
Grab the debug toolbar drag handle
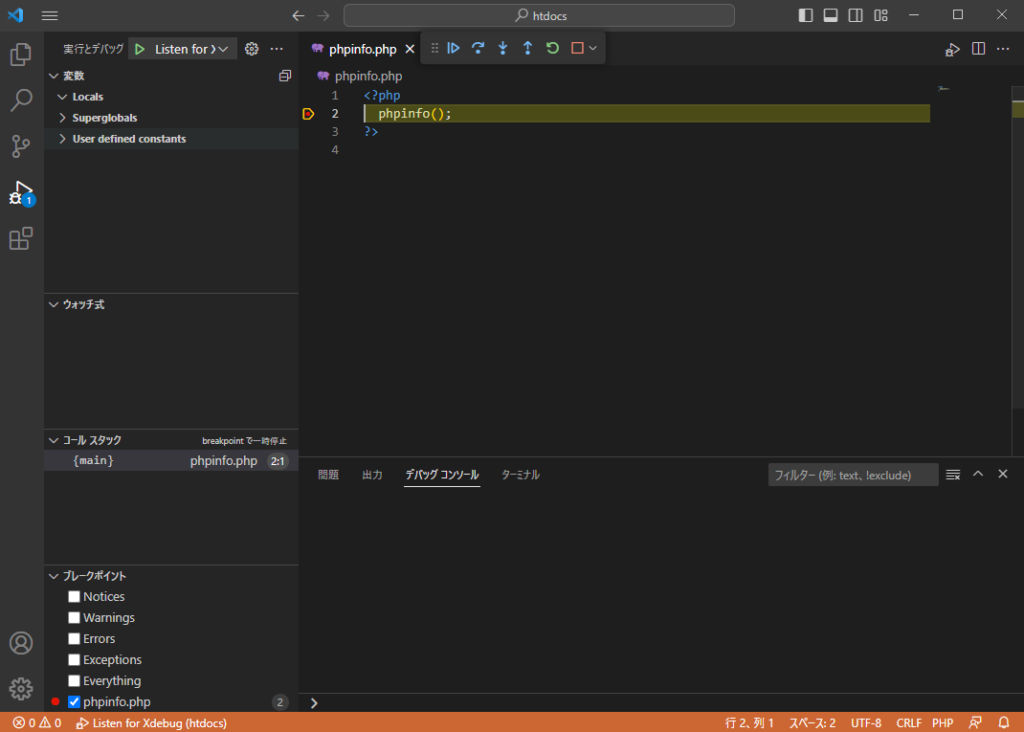434,48
